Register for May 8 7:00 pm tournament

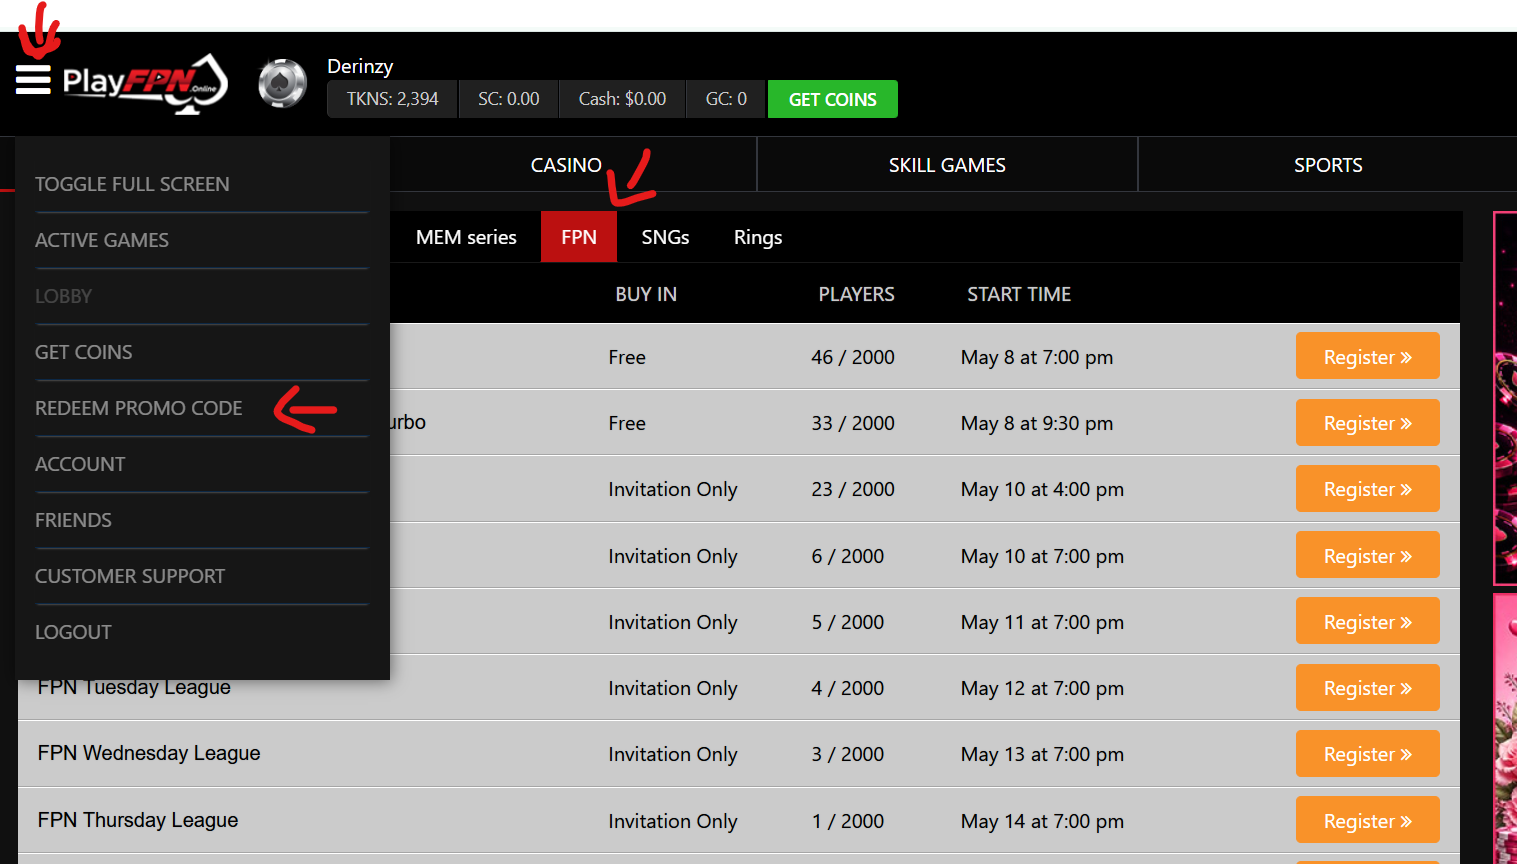[x=1367, y=356]
